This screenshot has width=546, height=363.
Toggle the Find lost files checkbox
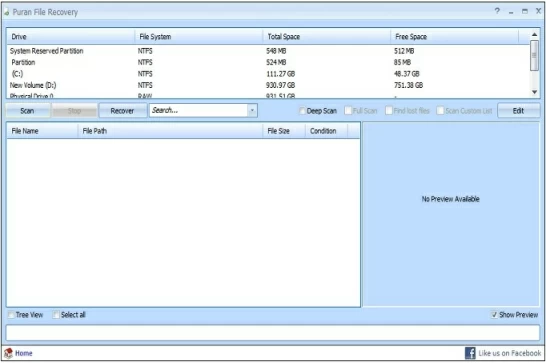(389, 111)
